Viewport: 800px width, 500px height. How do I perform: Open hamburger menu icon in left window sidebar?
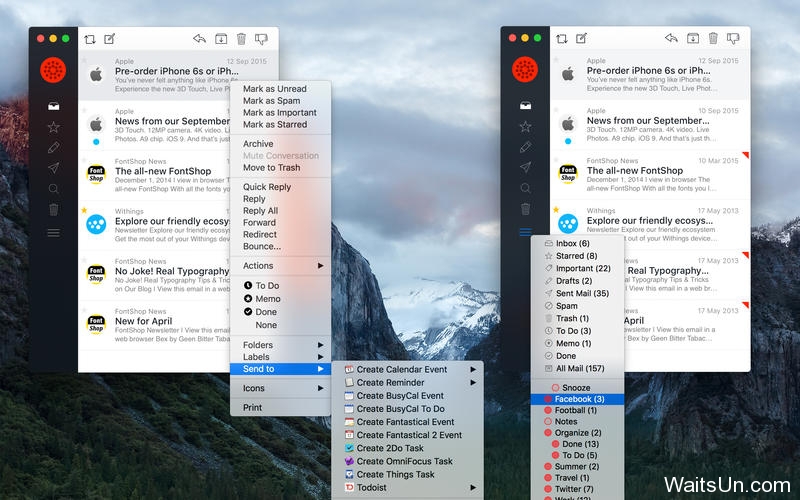[x=54, y=233]
